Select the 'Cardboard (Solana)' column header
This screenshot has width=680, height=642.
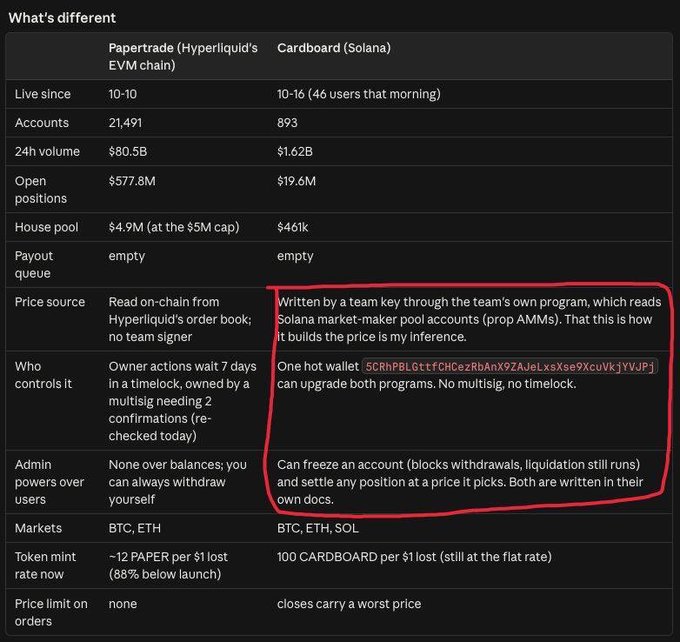(x=334, y=48)
